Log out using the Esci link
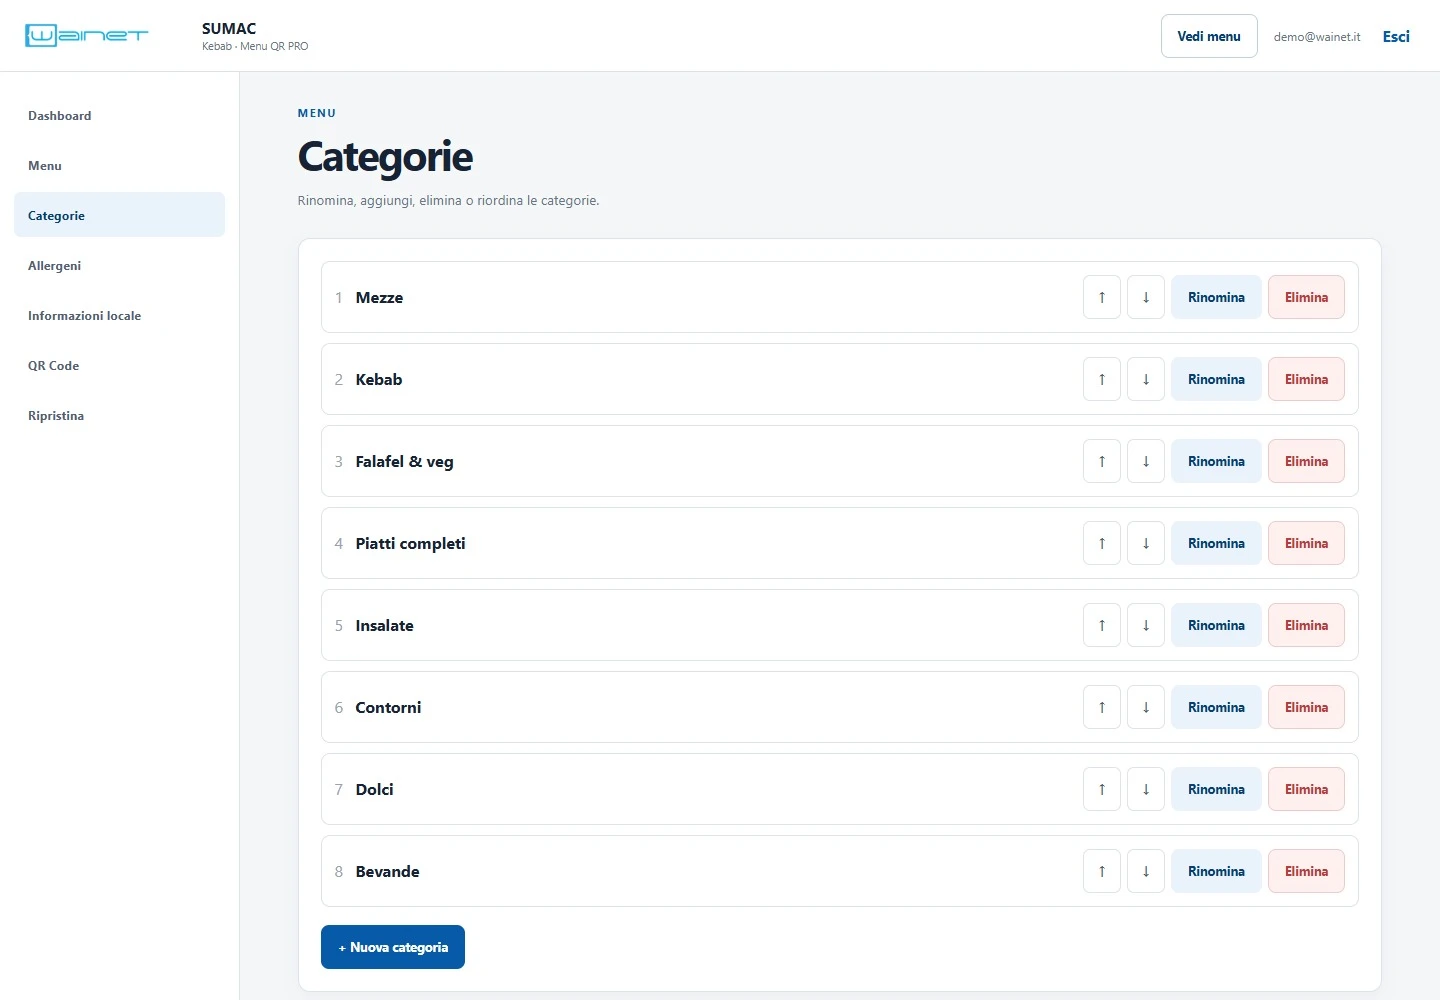 click(1396, 36)
